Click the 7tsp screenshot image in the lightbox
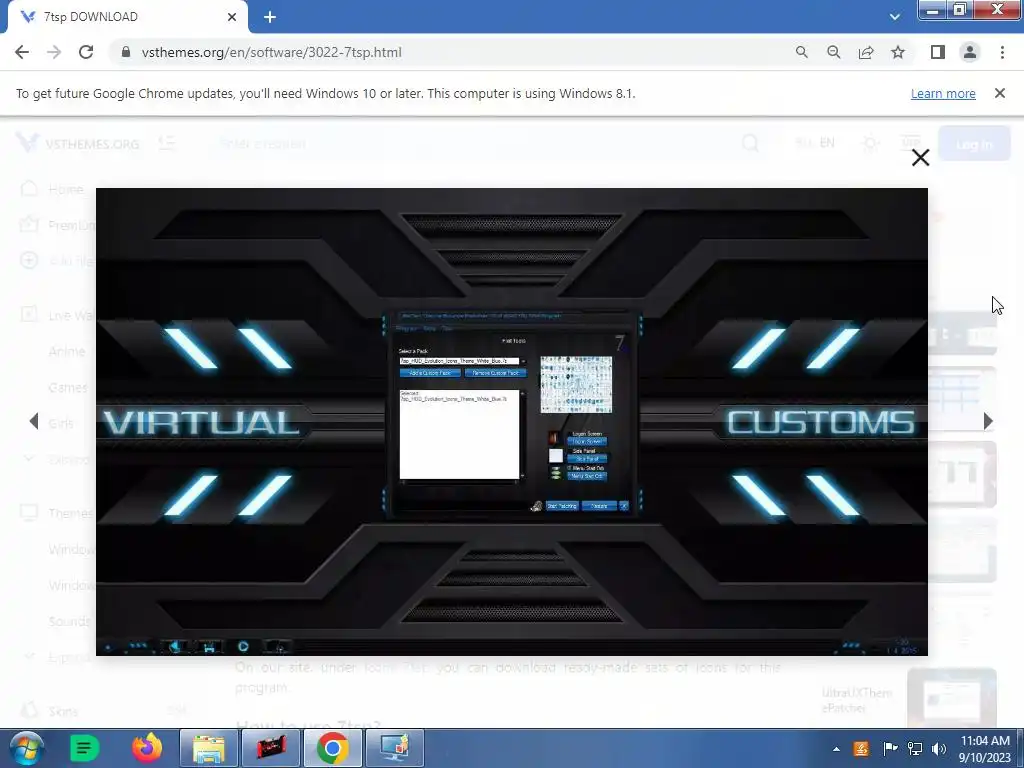This screenshot has height=768, width=1024. tap(511, 422)
